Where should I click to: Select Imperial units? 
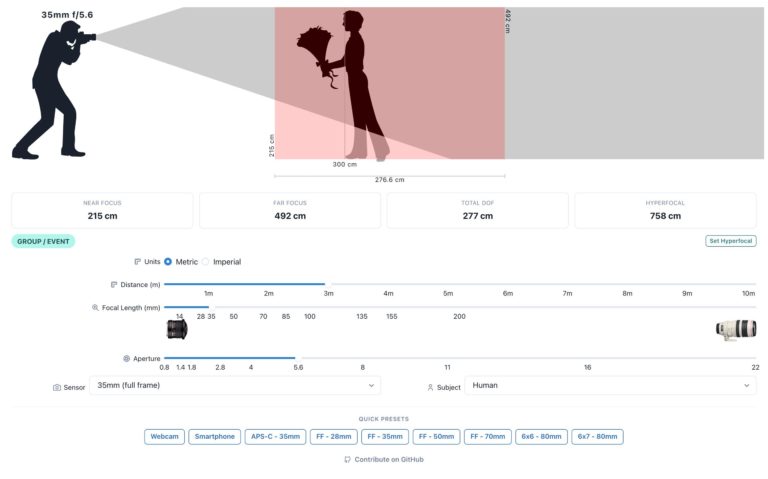point(206,262)
